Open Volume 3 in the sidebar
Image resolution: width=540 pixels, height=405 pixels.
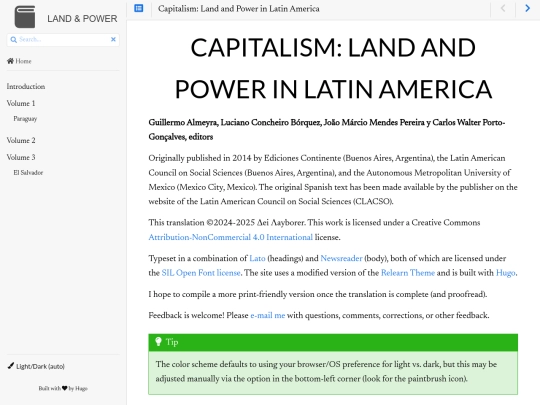click(x=21, y=157)
